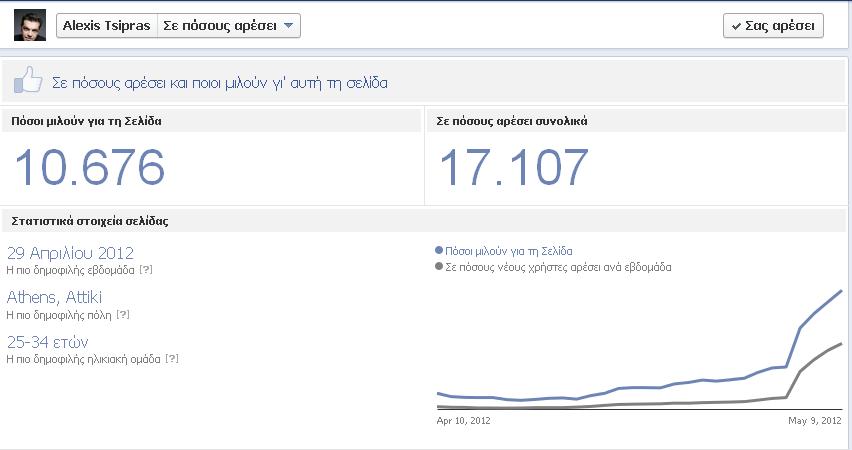This screenshot has width=852, height=450.
Task: Click the 'Athens, Attiki' city link
Action: click(x=54, y=297)
